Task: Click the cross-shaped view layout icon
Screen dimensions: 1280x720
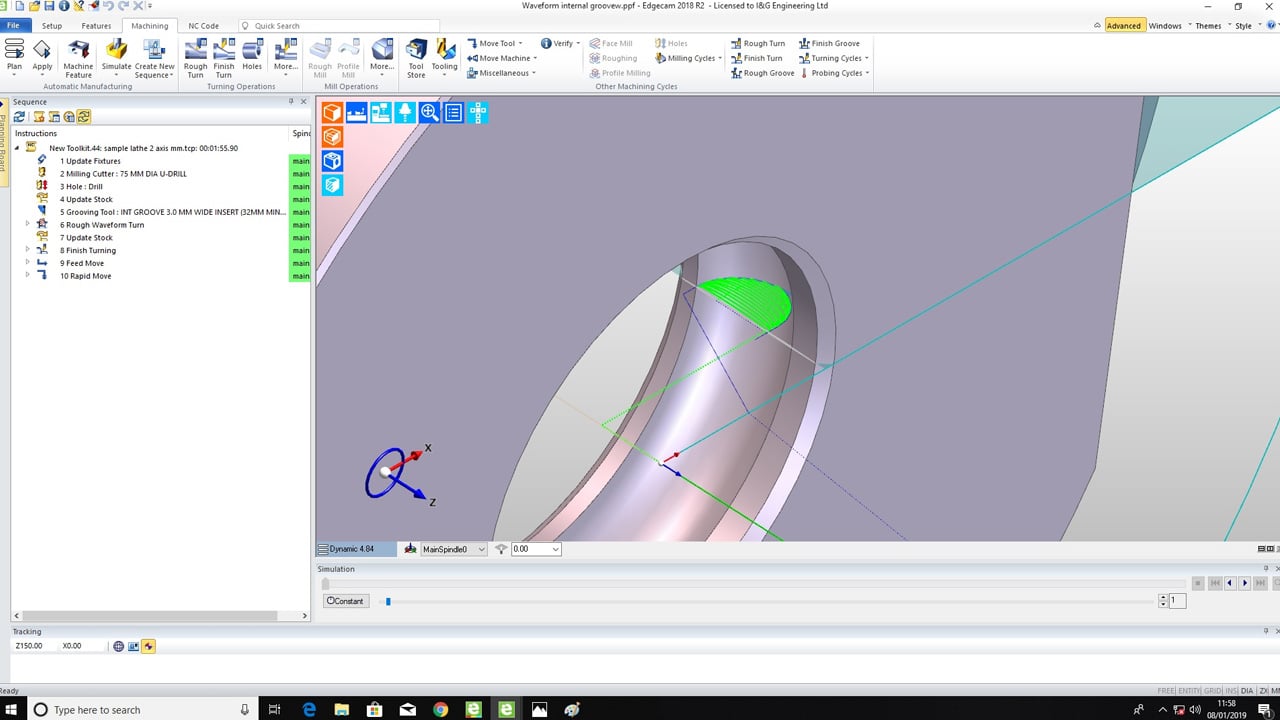Action: coord(478,113)
